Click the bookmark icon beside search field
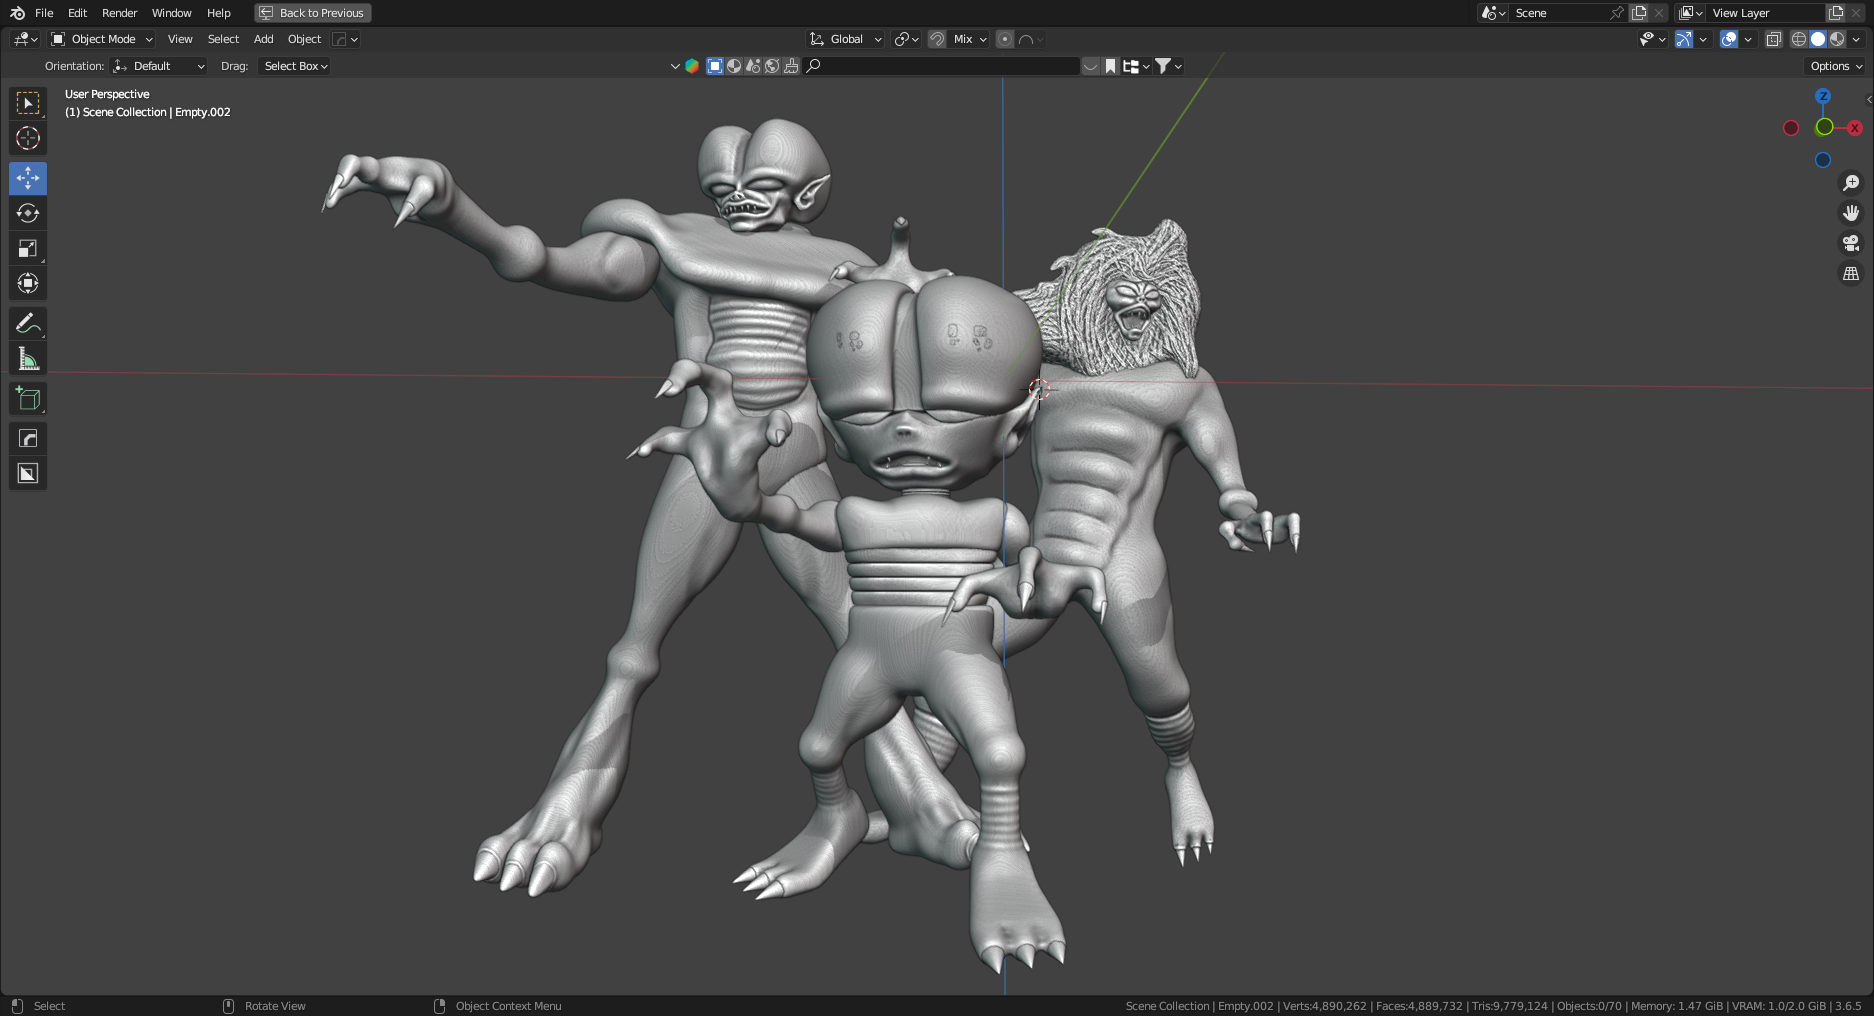The image size is (1874, 1016). (1110, 66)
